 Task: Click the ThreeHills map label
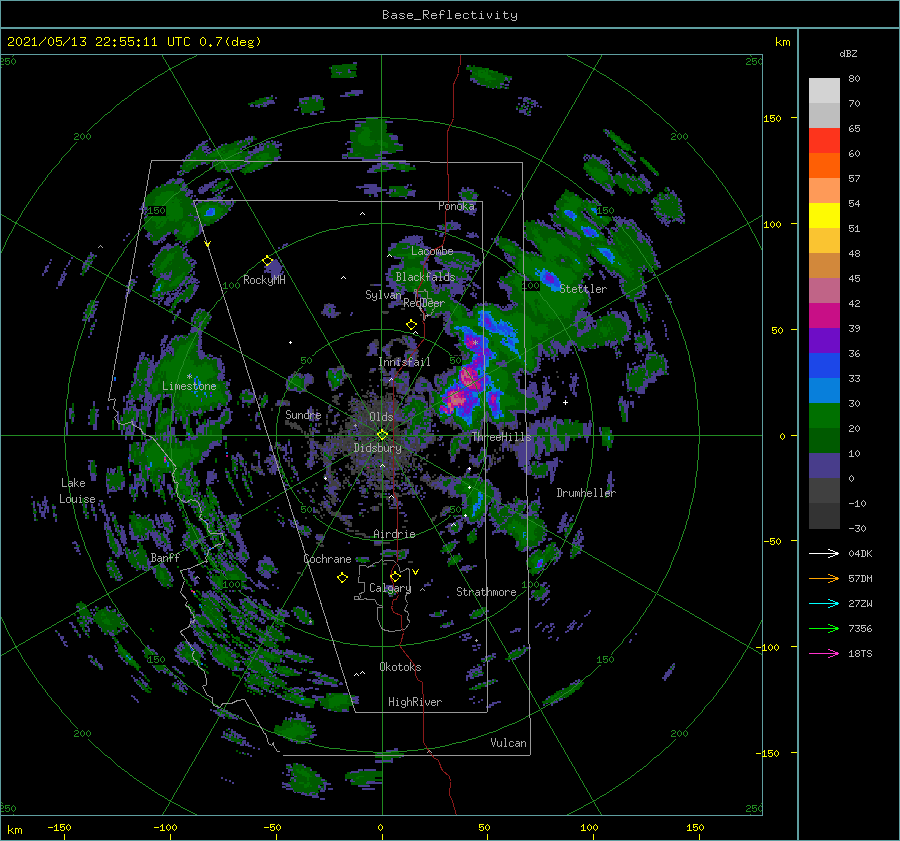[502, 437]
